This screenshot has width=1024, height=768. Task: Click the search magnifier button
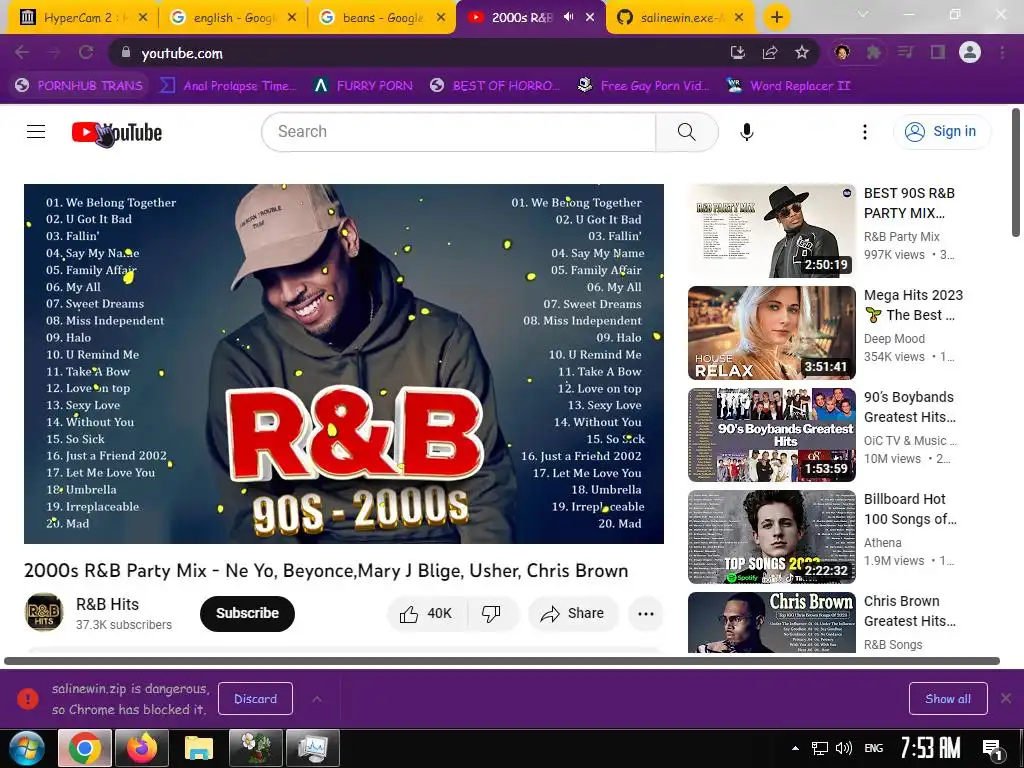[686, 132]
